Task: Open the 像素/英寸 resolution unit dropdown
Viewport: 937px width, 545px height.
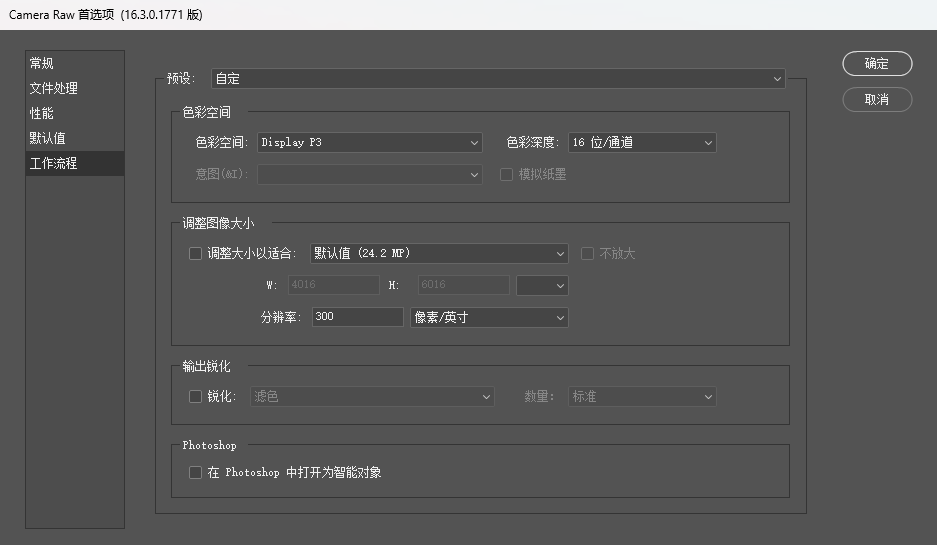Action: pos(489,317)
